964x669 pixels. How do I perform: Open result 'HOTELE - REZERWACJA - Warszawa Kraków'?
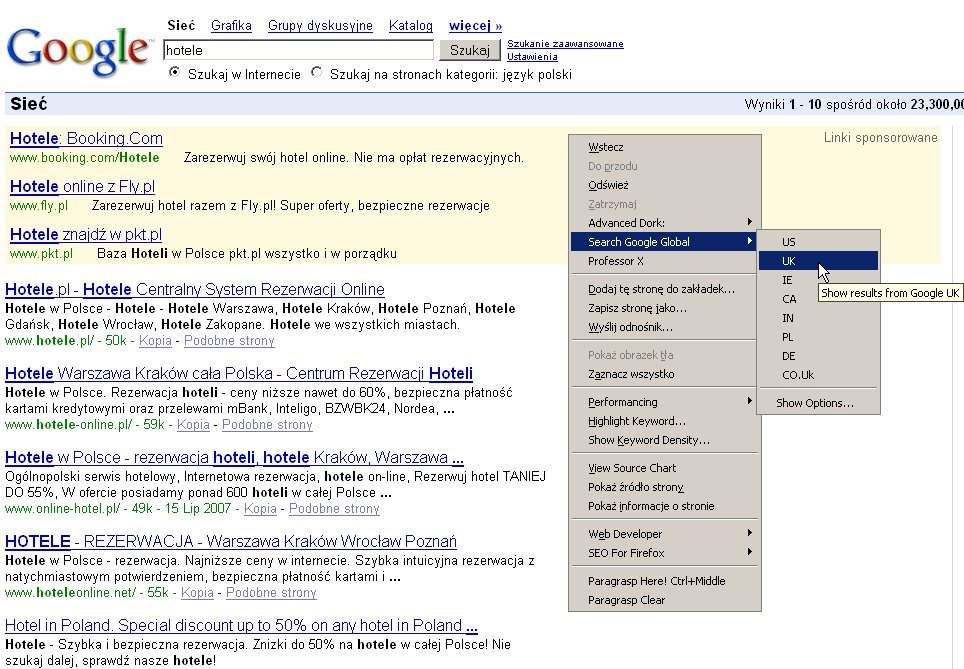coord(231,541)
